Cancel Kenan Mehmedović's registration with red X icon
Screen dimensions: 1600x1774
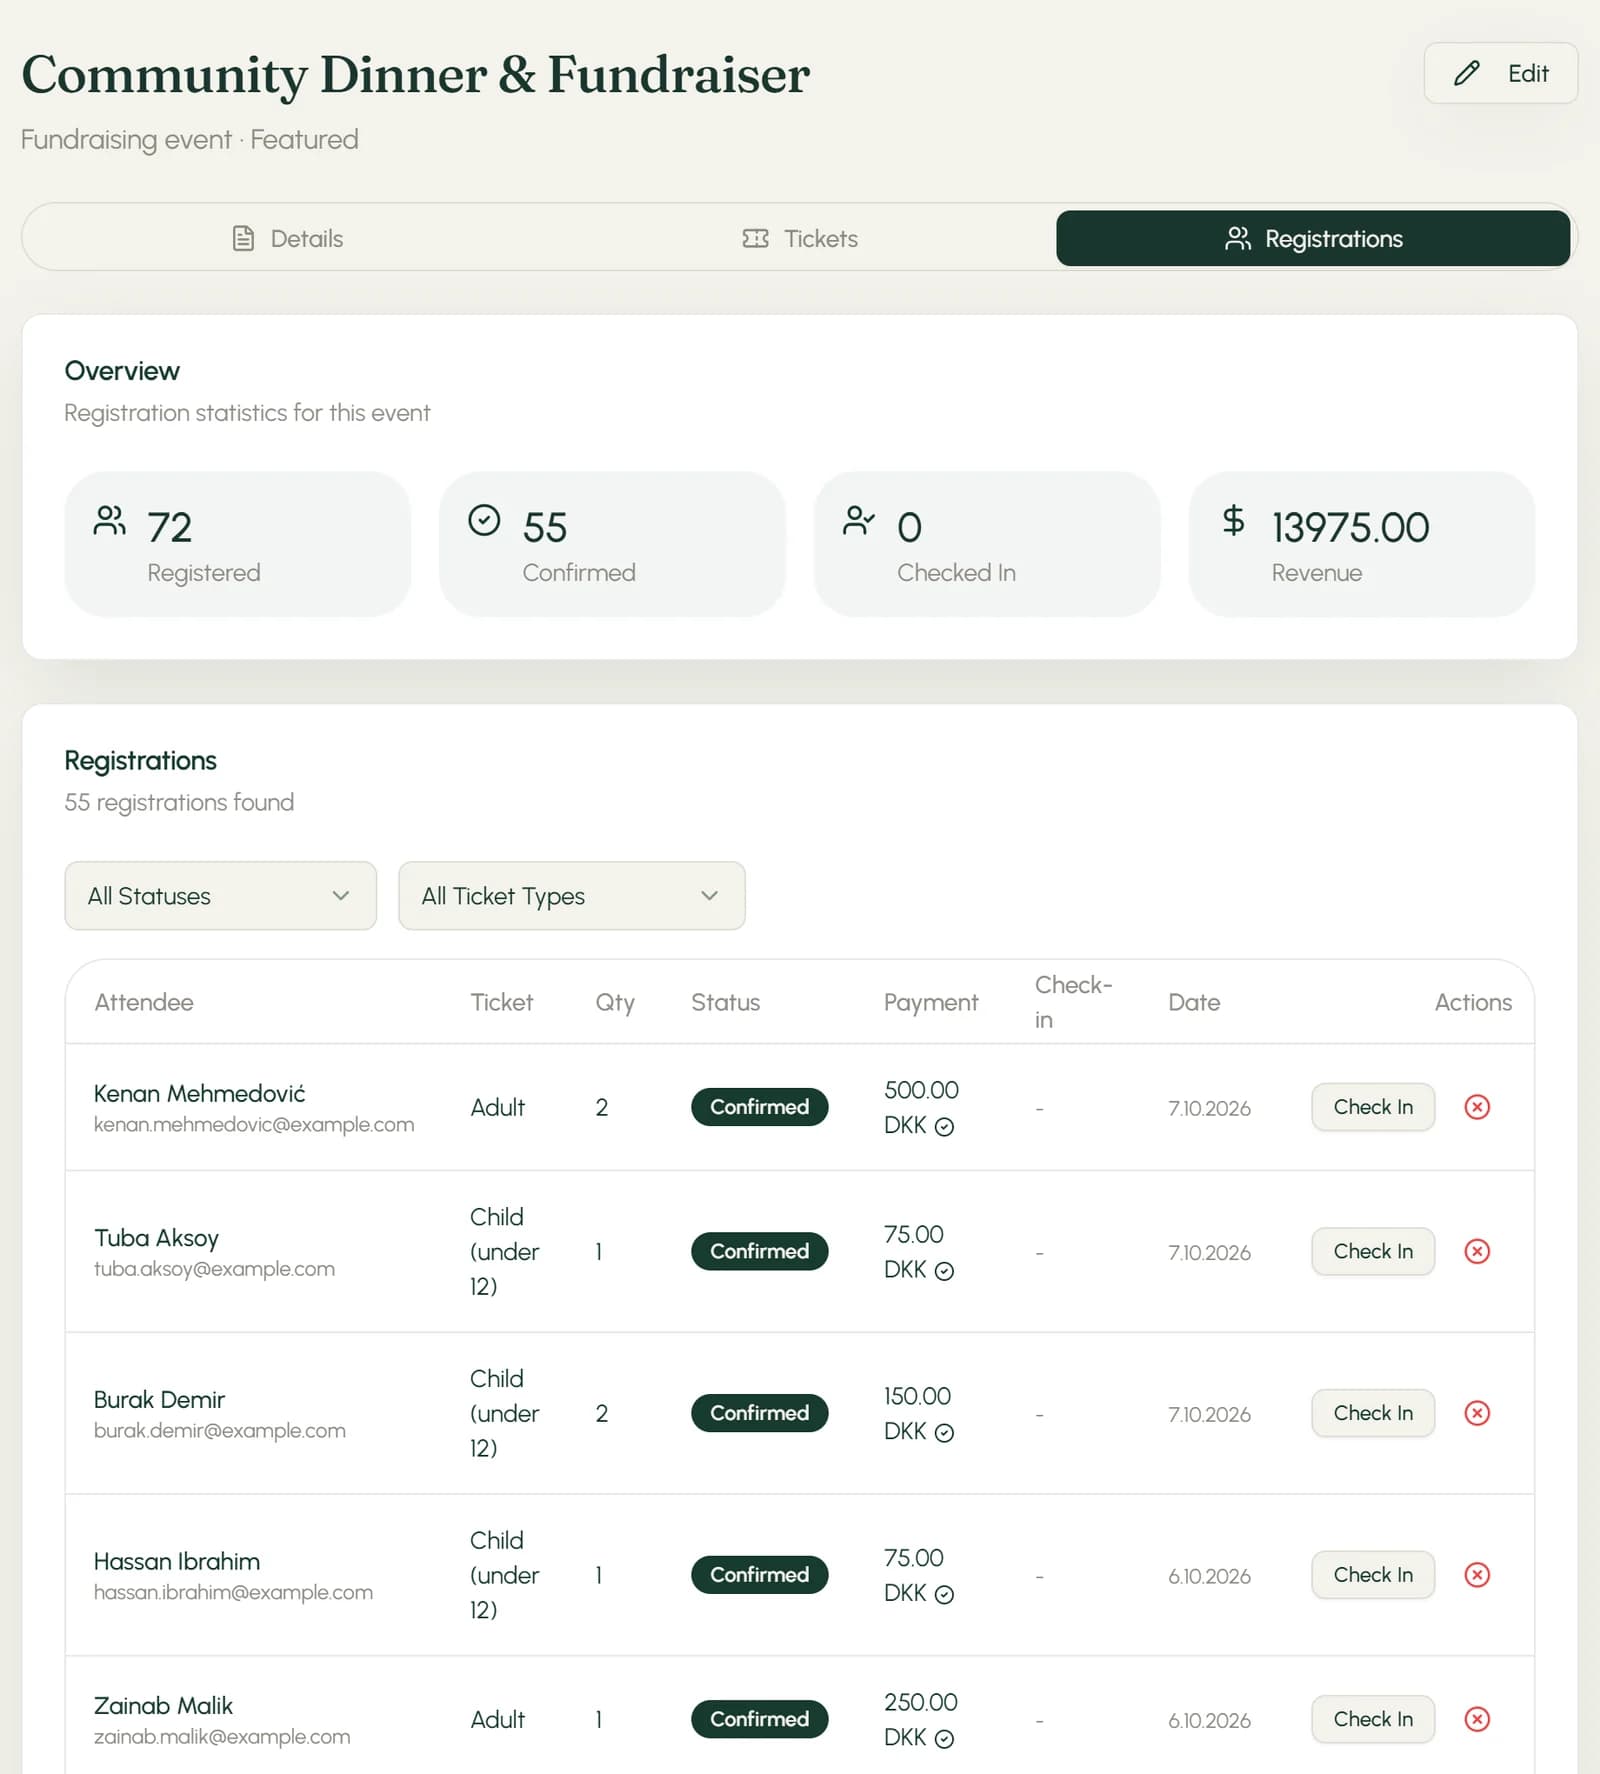(x=1476, y=1107)
